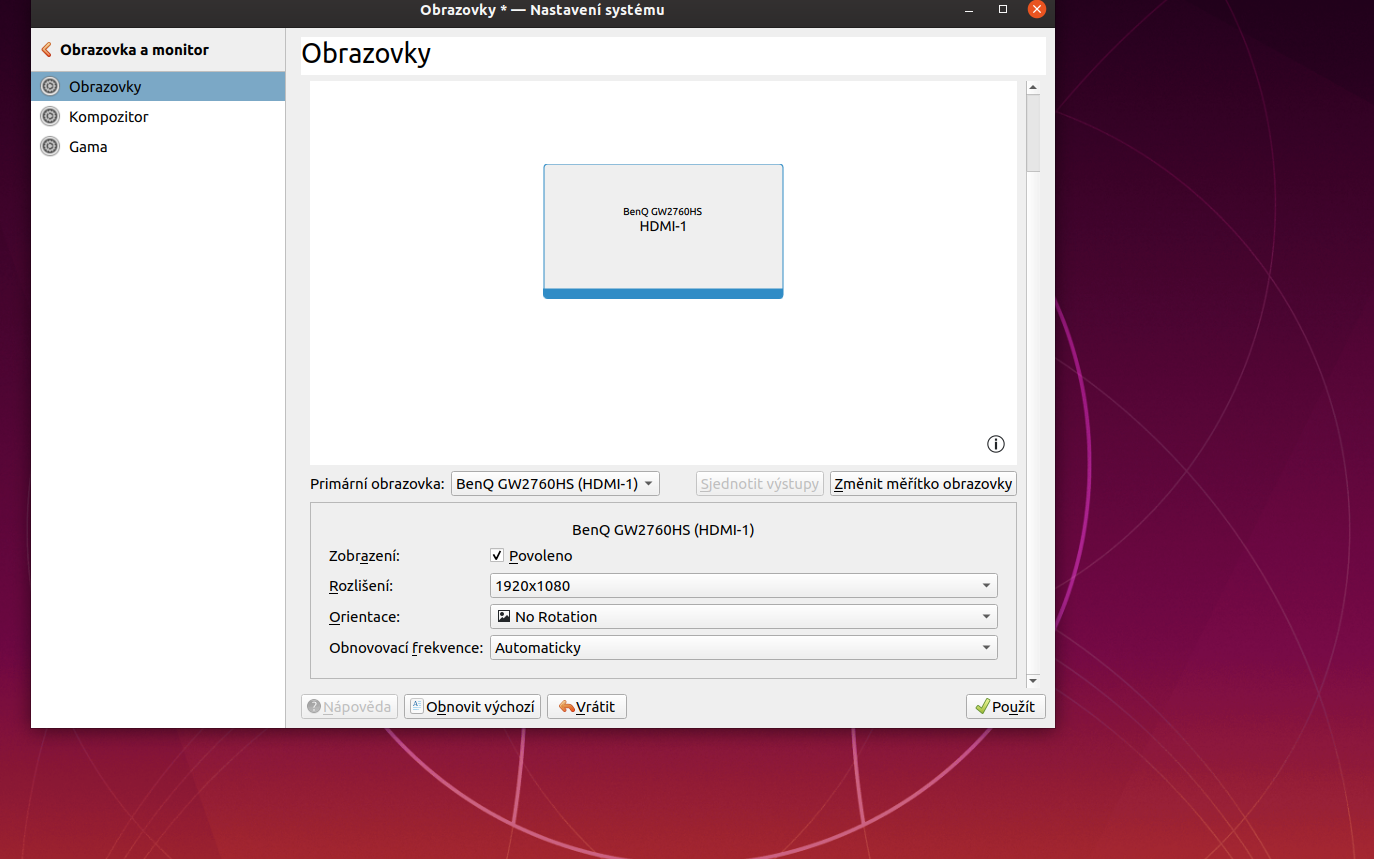The image size is (1374, 859).
Task: Go back via the orange arrow beside "Obrazovka a monitor"
Action: (46, 49)
